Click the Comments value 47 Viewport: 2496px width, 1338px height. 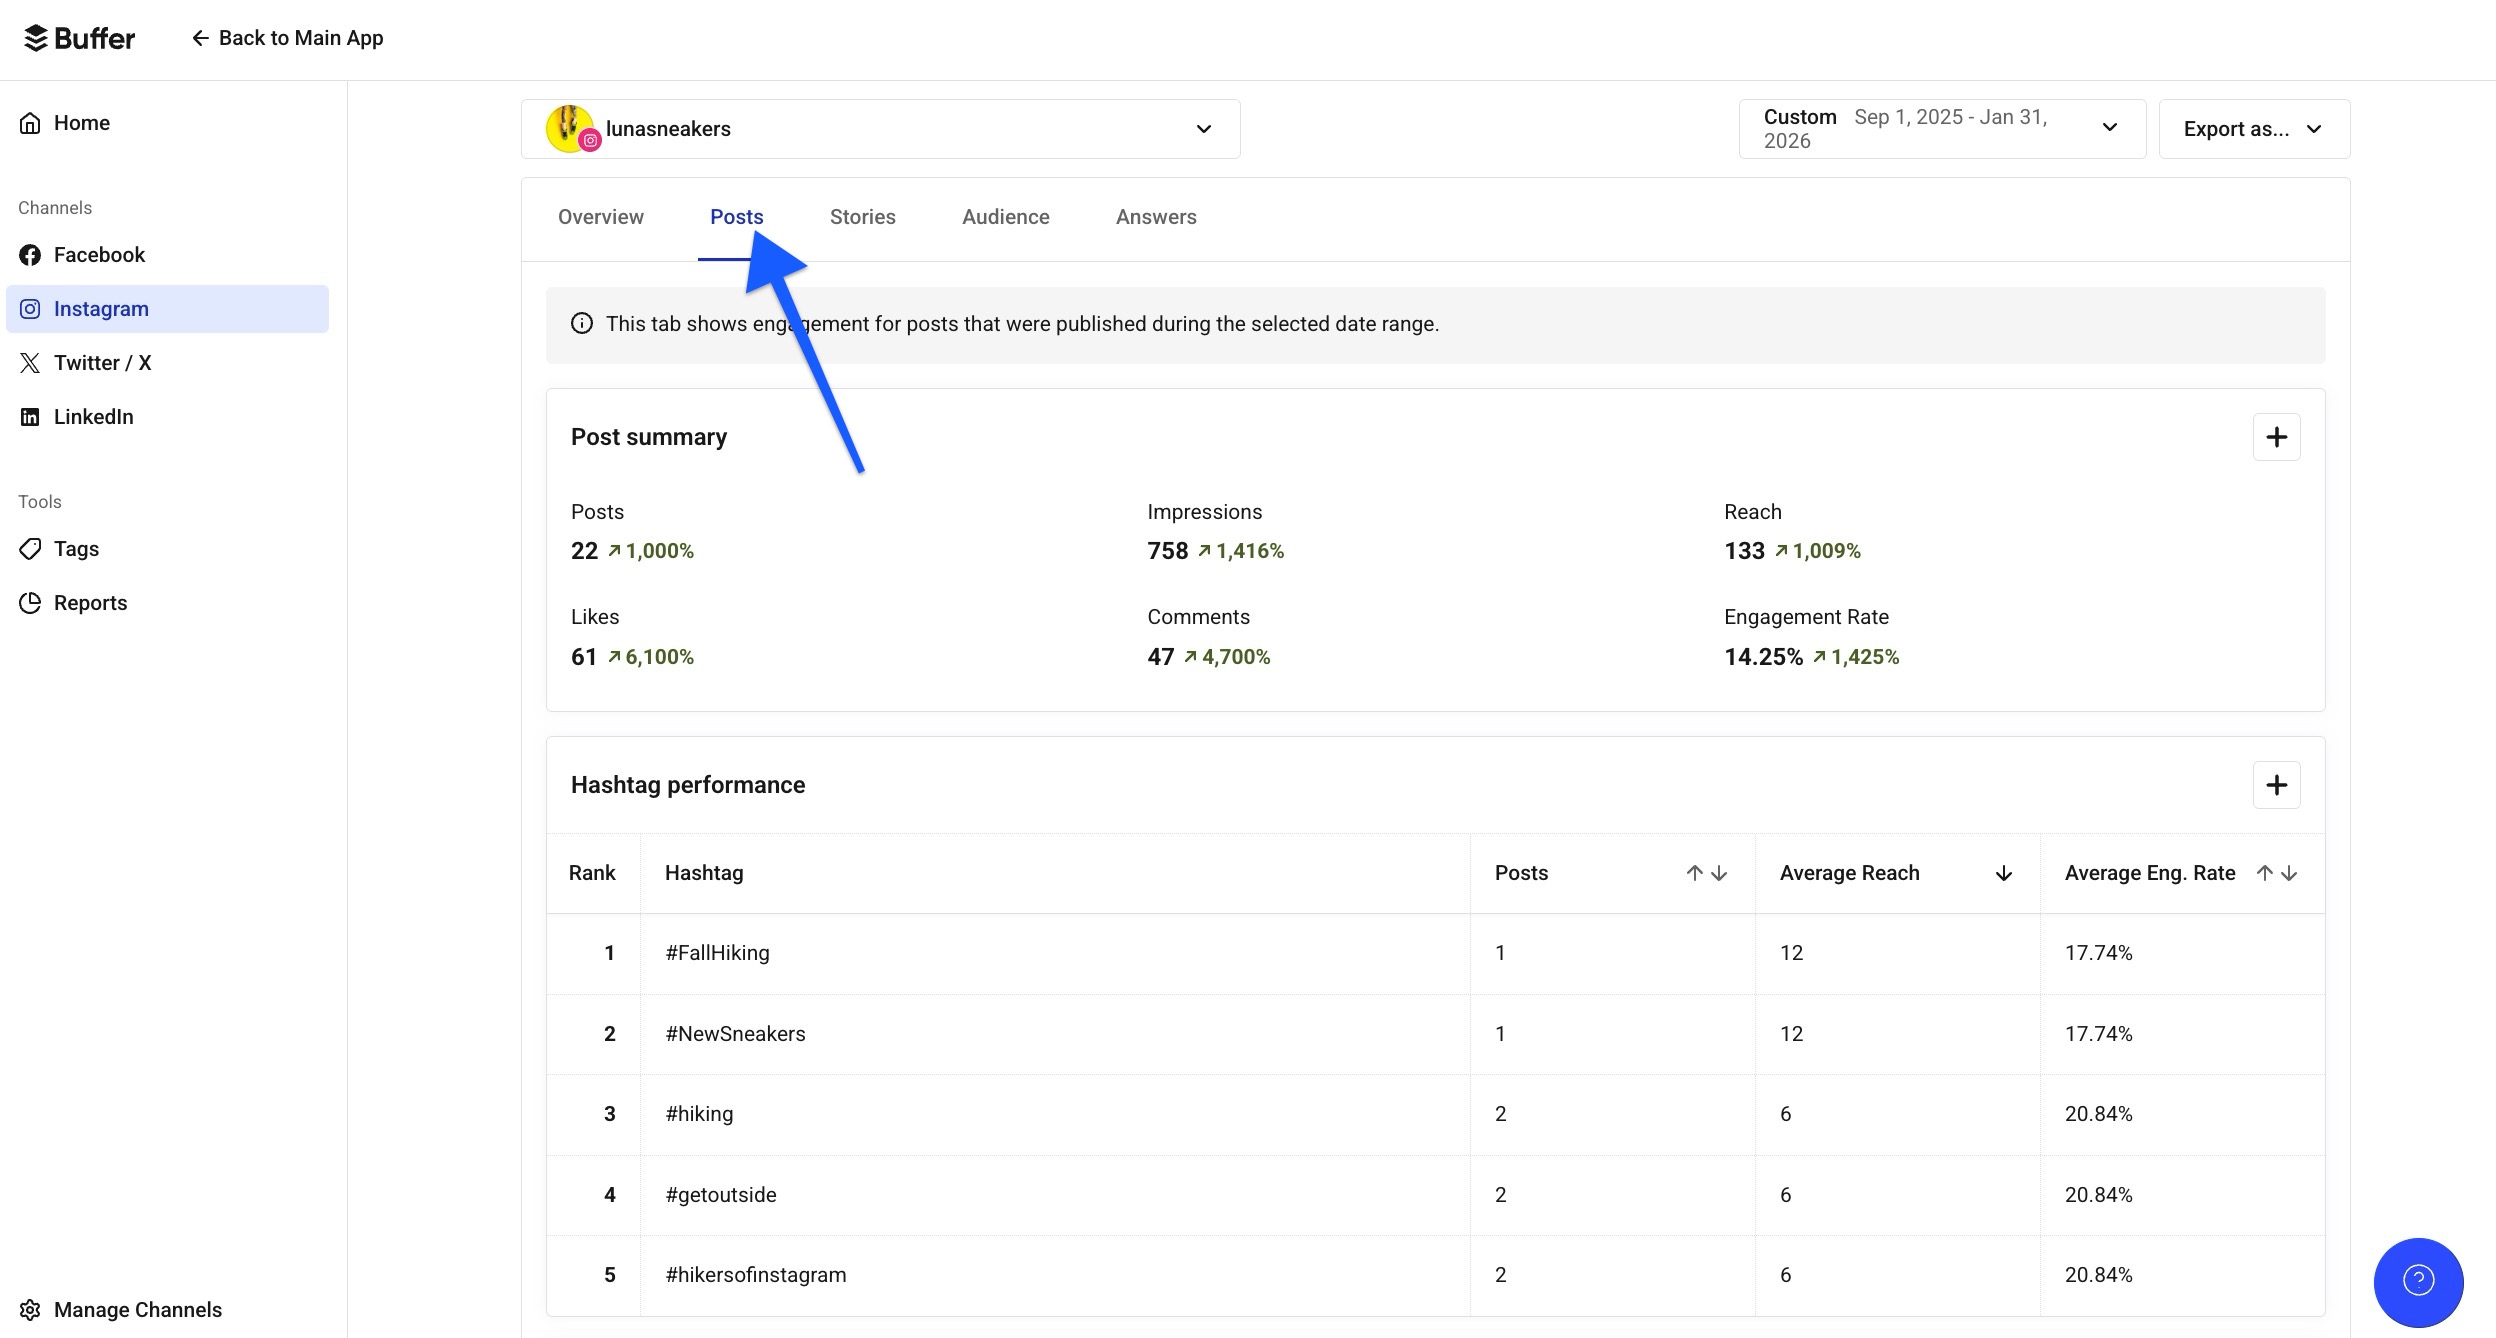(x=1161, y=657)
